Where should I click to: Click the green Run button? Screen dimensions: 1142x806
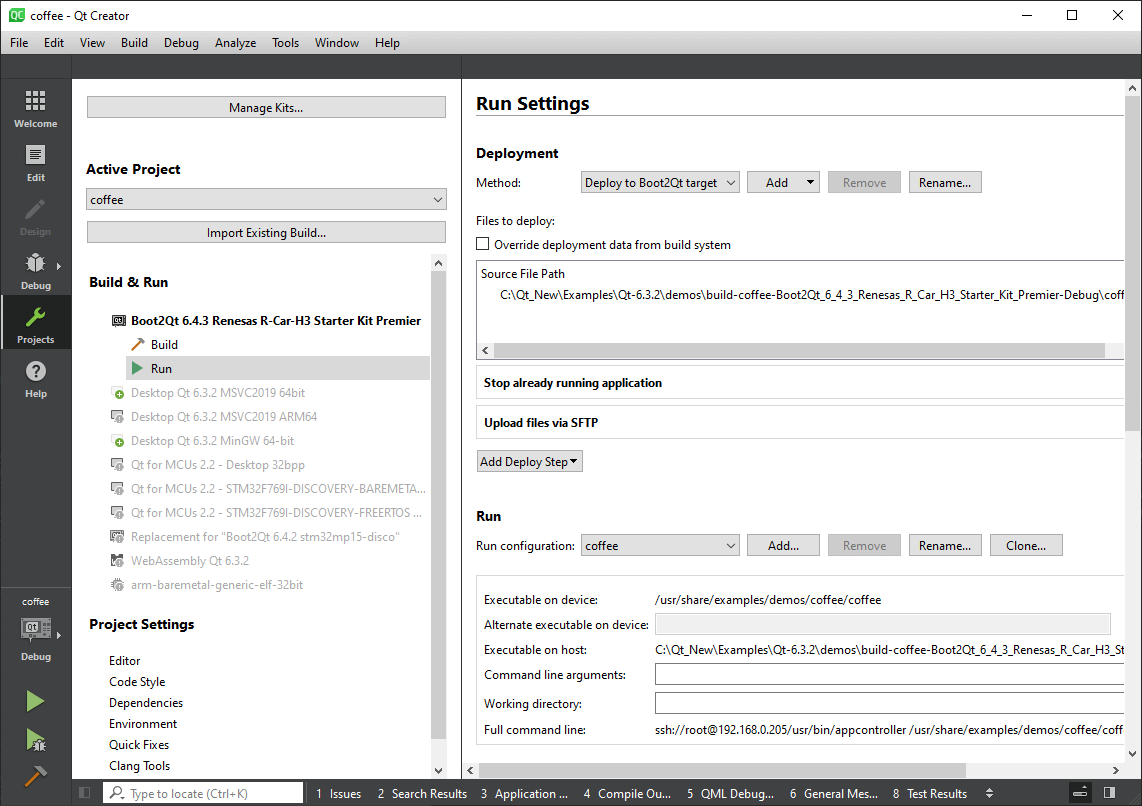35,701
